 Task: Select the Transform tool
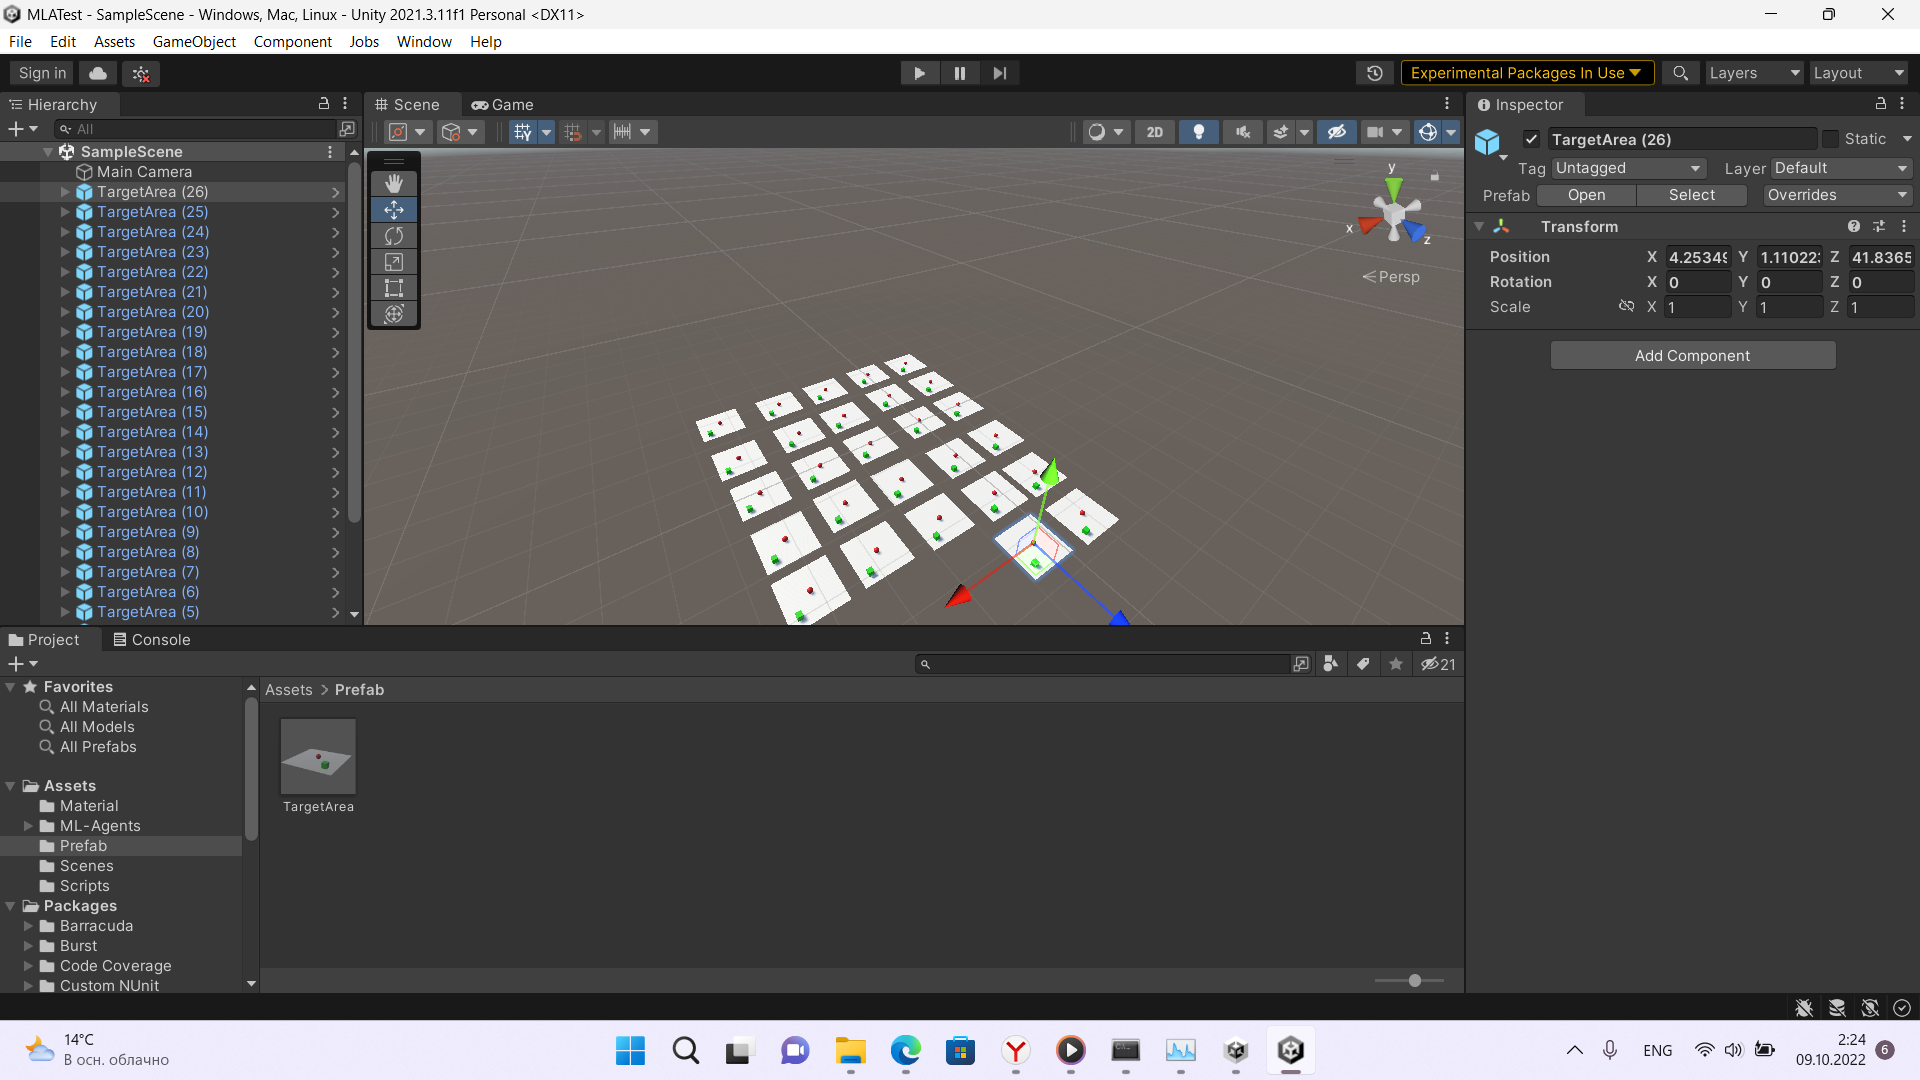tap(394, 314)
